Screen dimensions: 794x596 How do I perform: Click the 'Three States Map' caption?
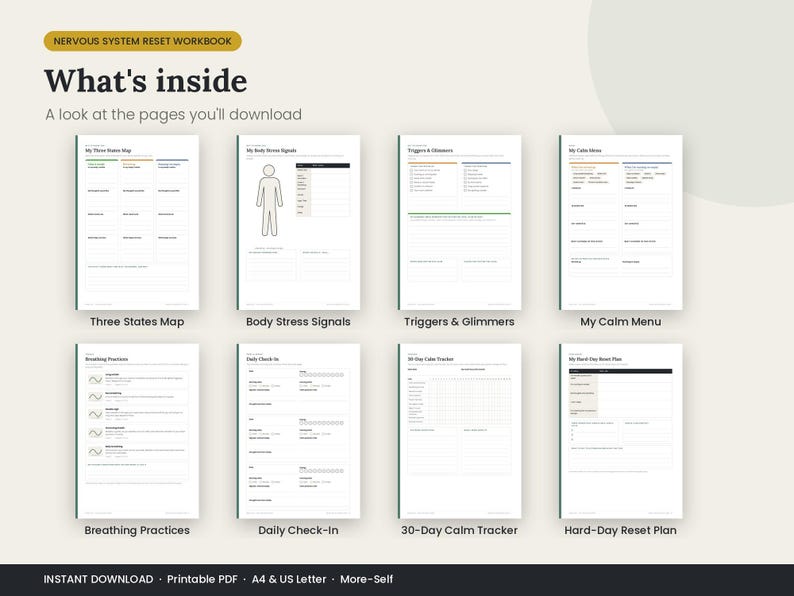pos(137,322)
